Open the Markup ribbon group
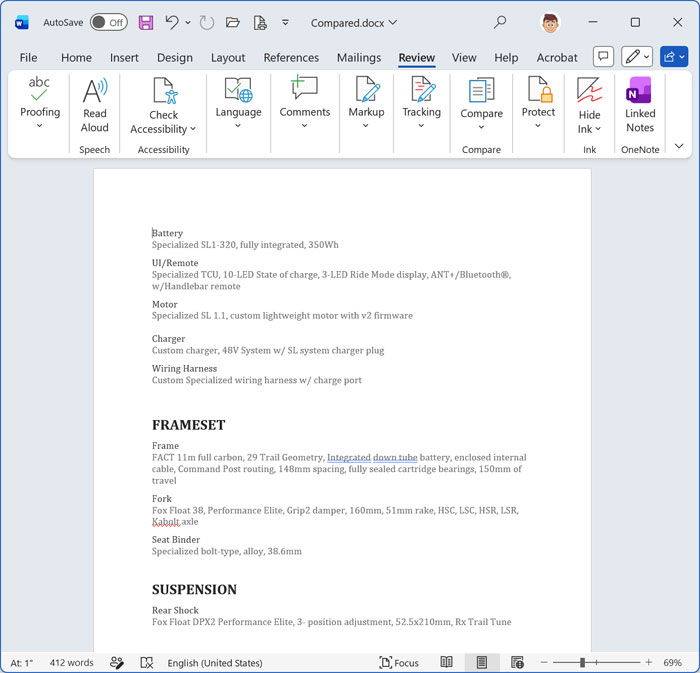Image resolution: width=700 pixels, height=673 pixels. click(366, 104)
